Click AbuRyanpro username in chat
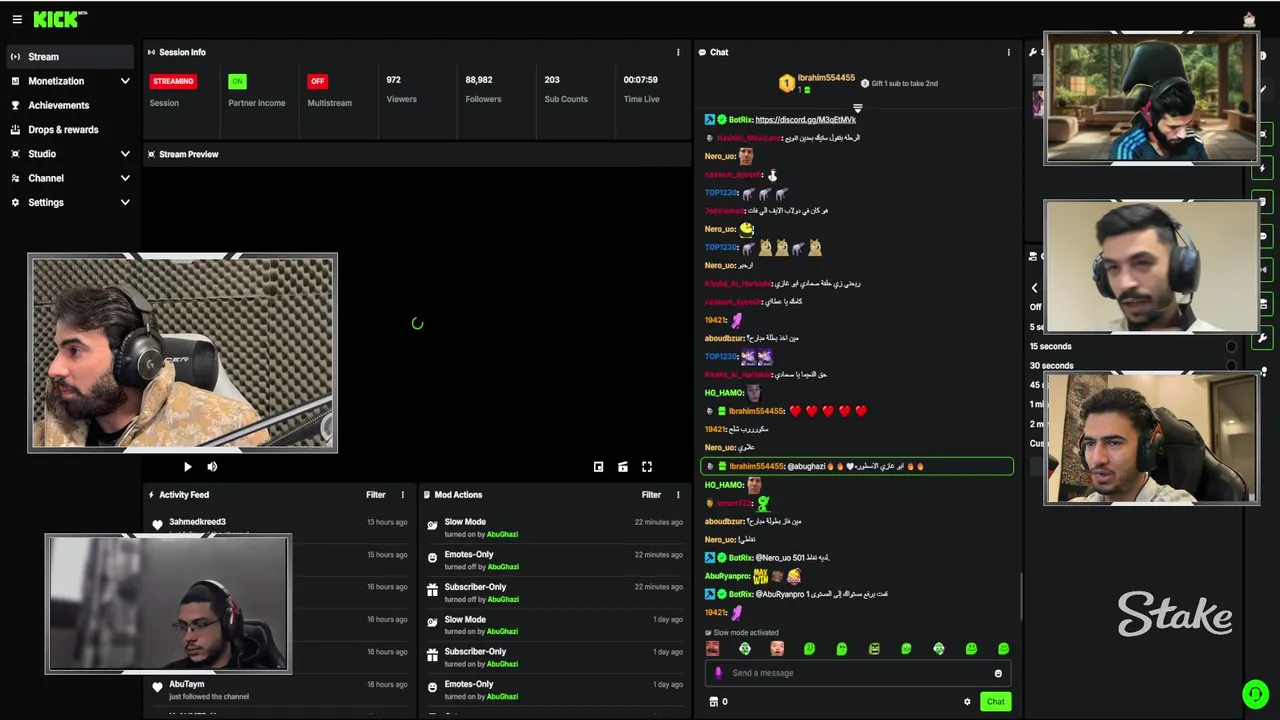 [x=727, y=576]
